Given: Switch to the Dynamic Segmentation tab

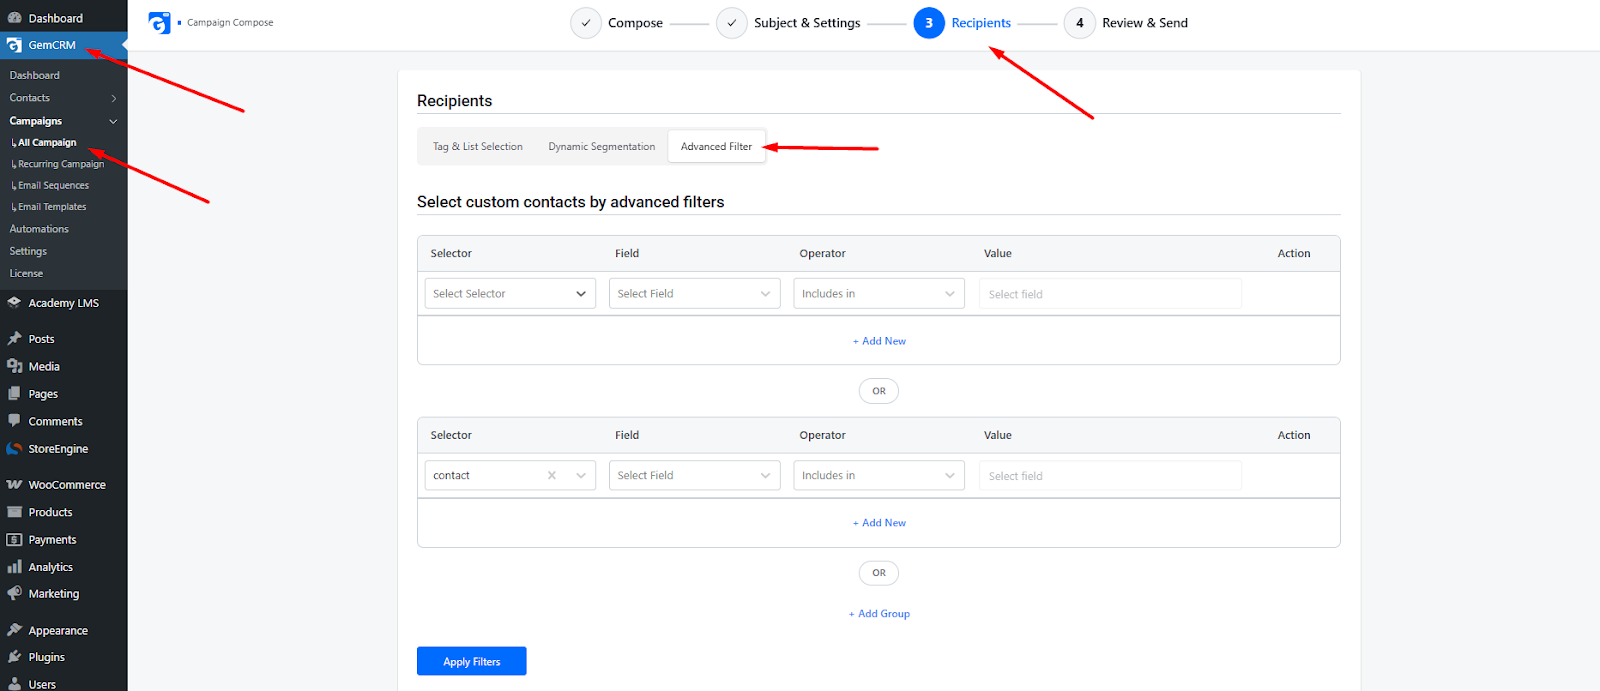Looking at the screenshot, I should pyautogui.click(x=602, y=146).
